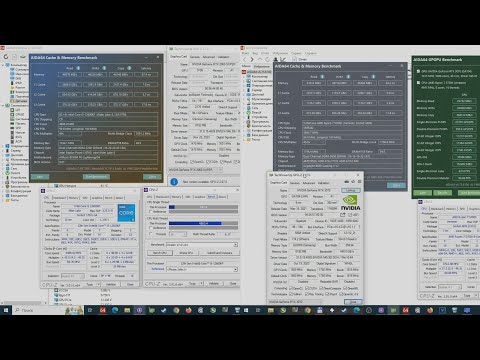This screenshot has width=480, height=360.
Task: Open GPU selector dropdown in RTX 2060 SUPER GPU-Z
Action: pos(195,170)
